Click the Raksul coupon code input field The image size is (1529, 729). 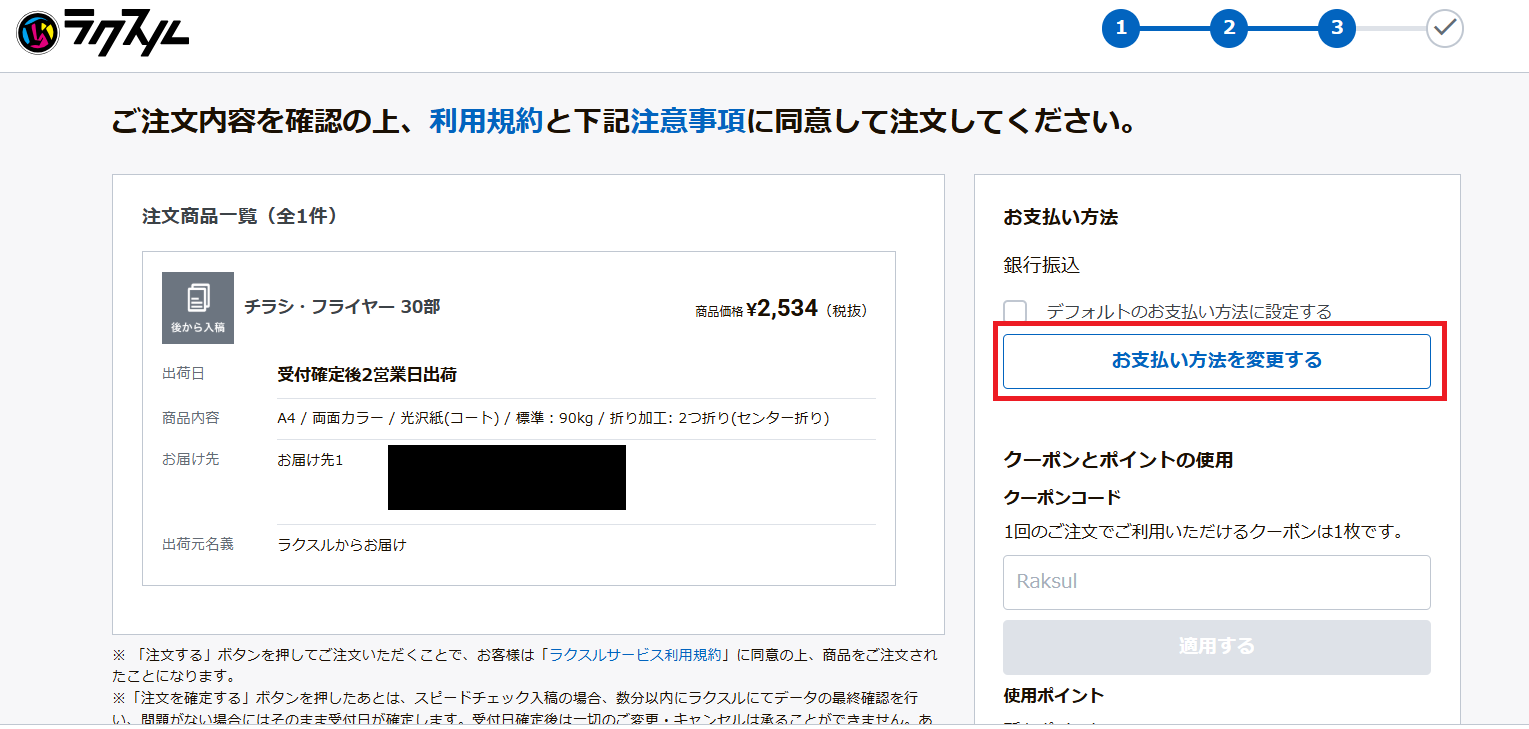(x=1216, y=582)
